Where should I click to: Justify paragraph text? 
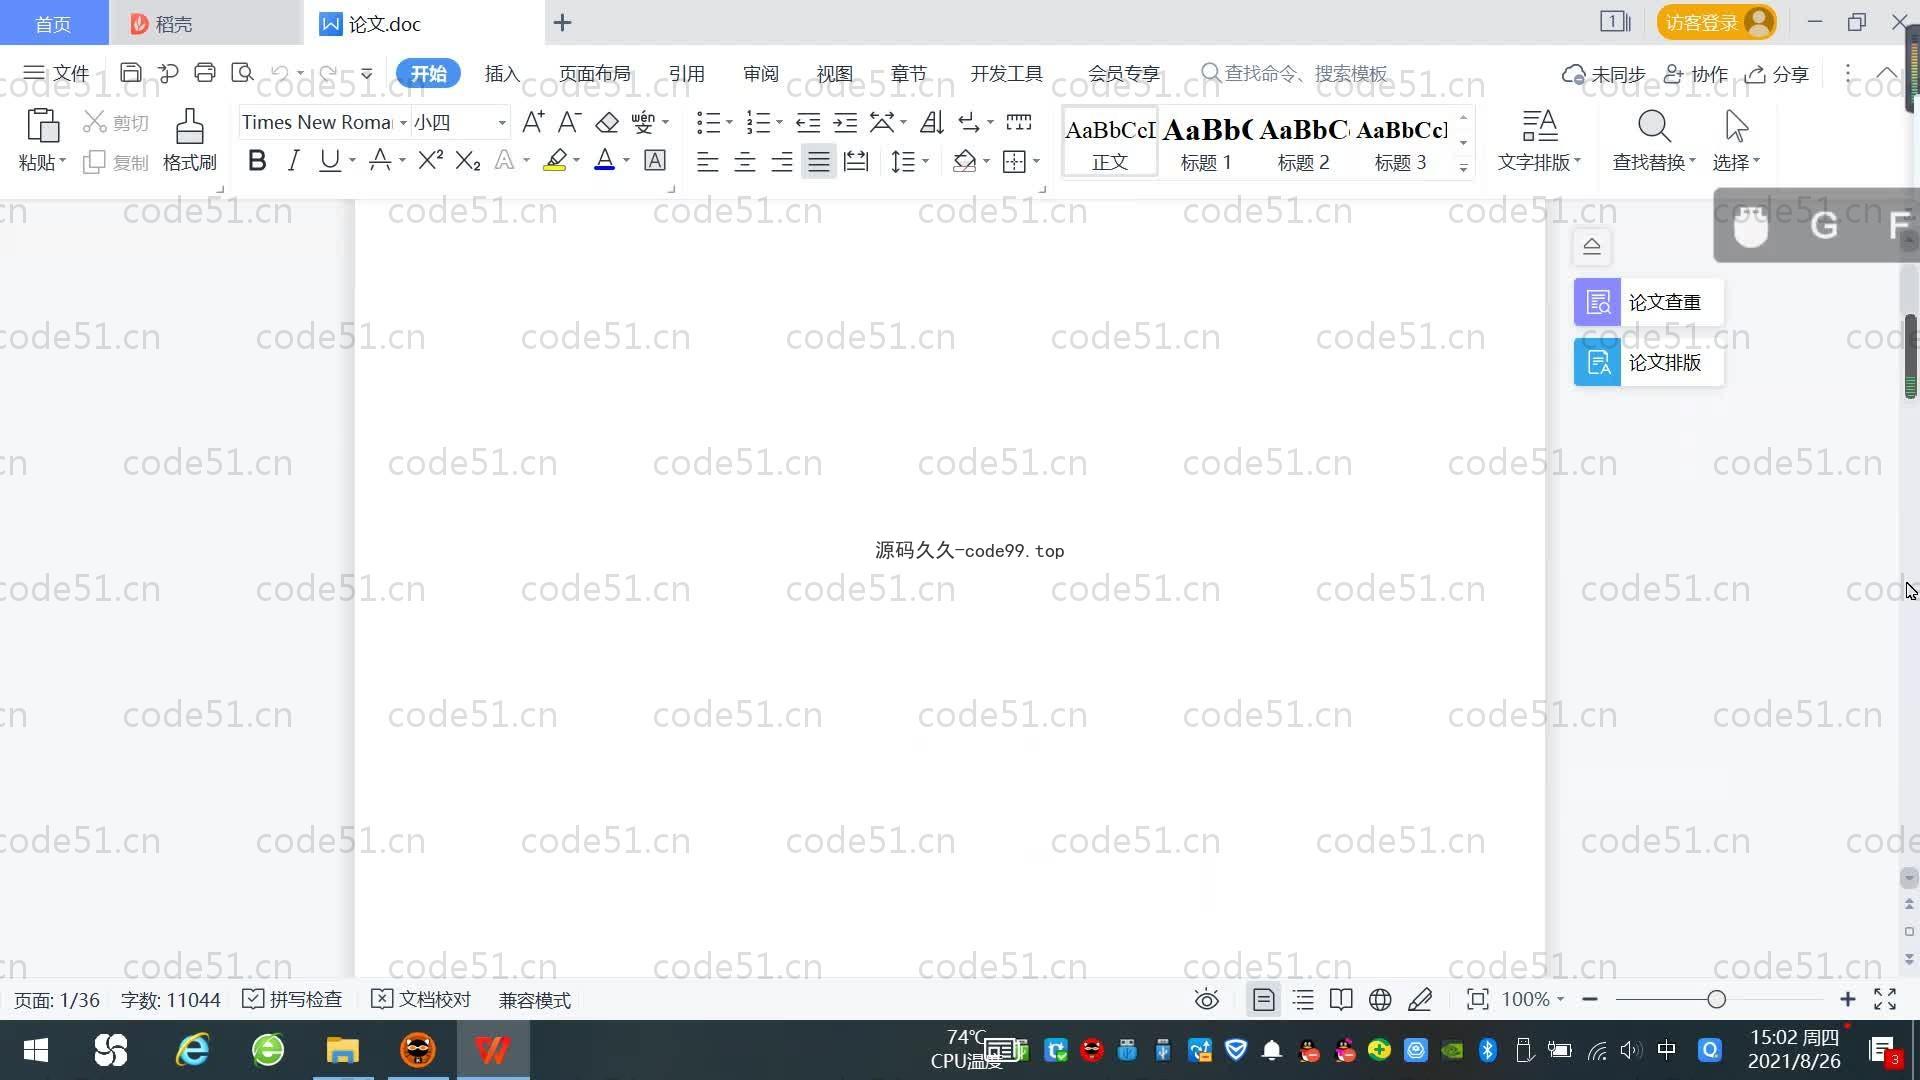click(819, 161)
